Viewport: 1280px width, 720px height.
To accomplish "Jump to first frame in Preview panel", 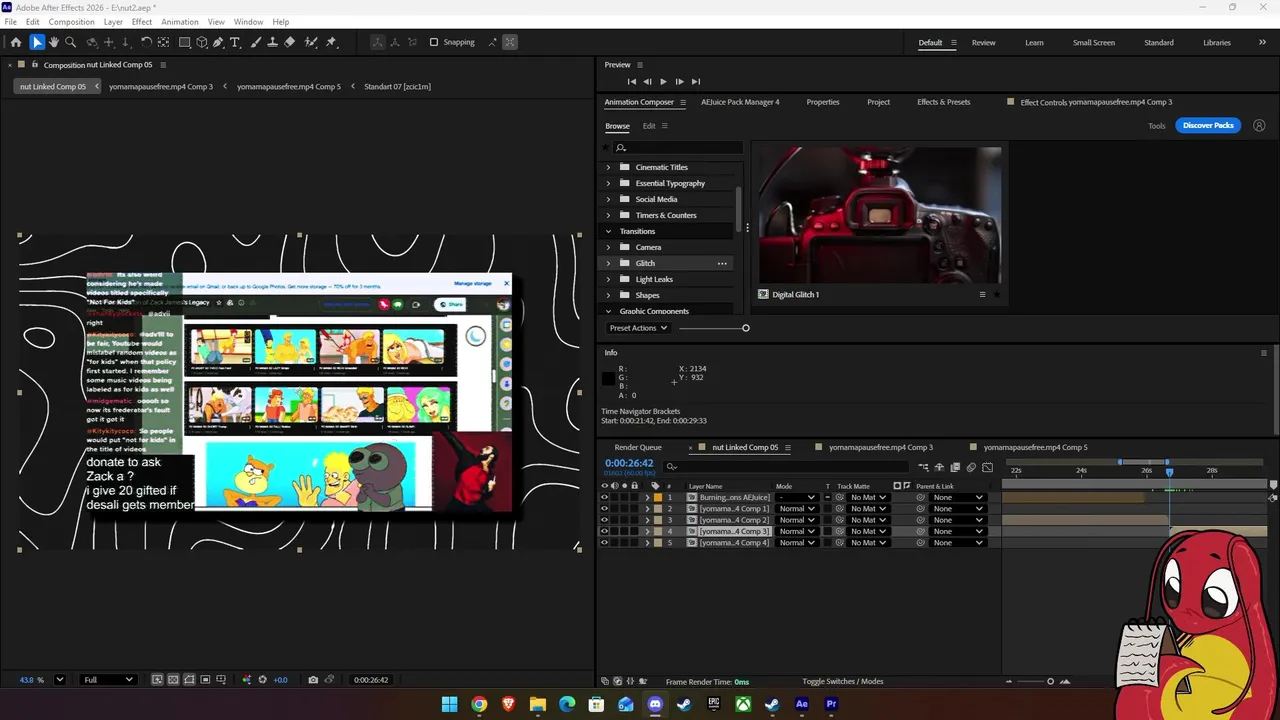I will (x=632, y=81).
